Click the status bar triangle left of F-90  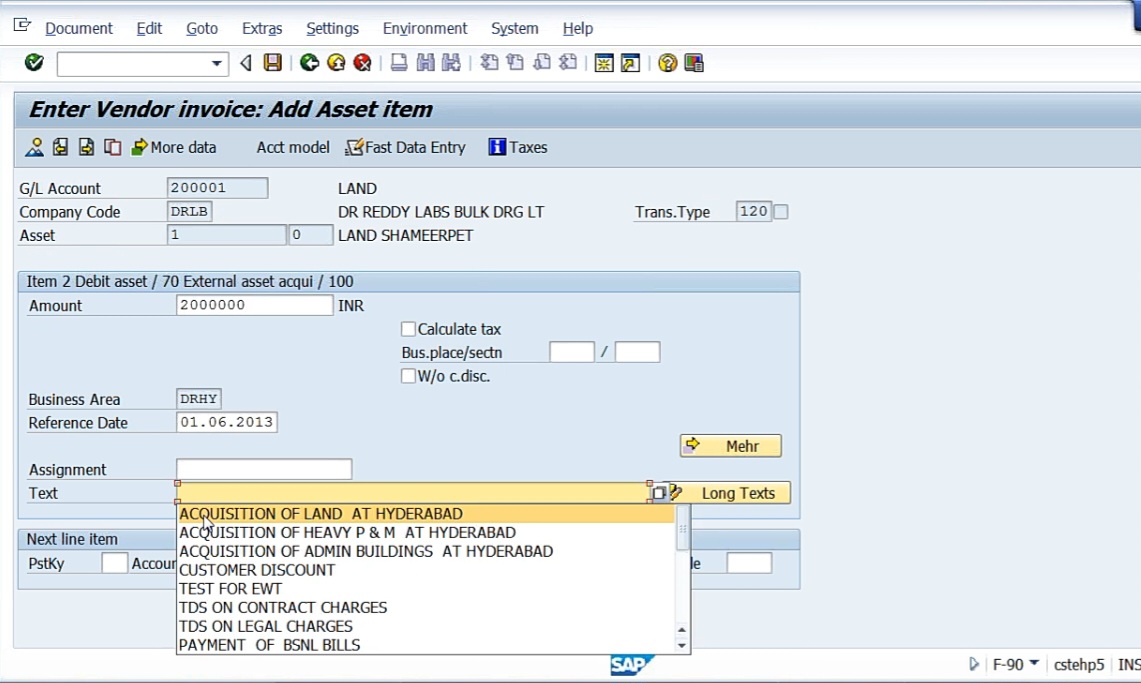tap(974, 664)
